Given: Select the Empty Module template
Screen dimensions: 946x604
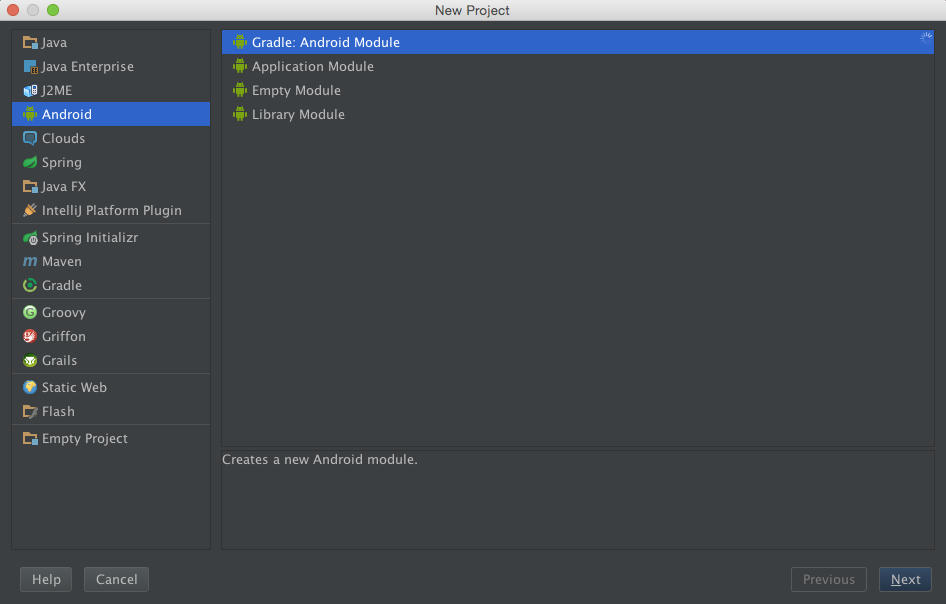Looking at the screenshot, I should [577, 91].
